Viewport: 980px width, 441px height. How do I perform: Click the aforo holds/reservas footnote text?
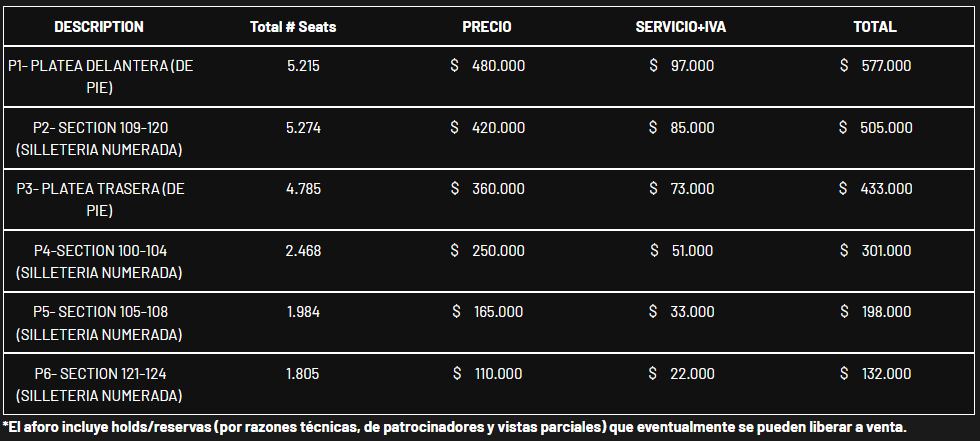pos(454,428)
